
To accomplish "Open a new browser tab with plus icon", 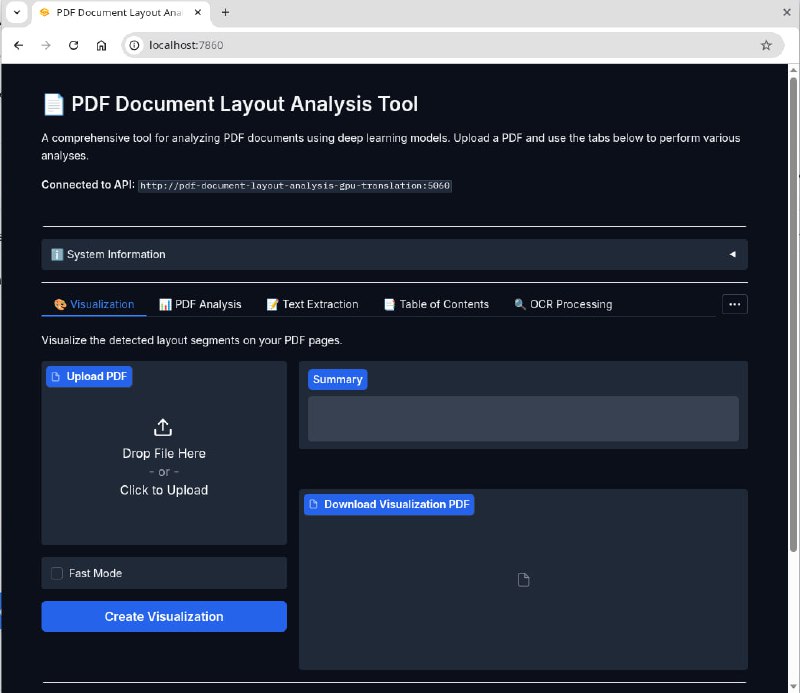I will (225, 12).
